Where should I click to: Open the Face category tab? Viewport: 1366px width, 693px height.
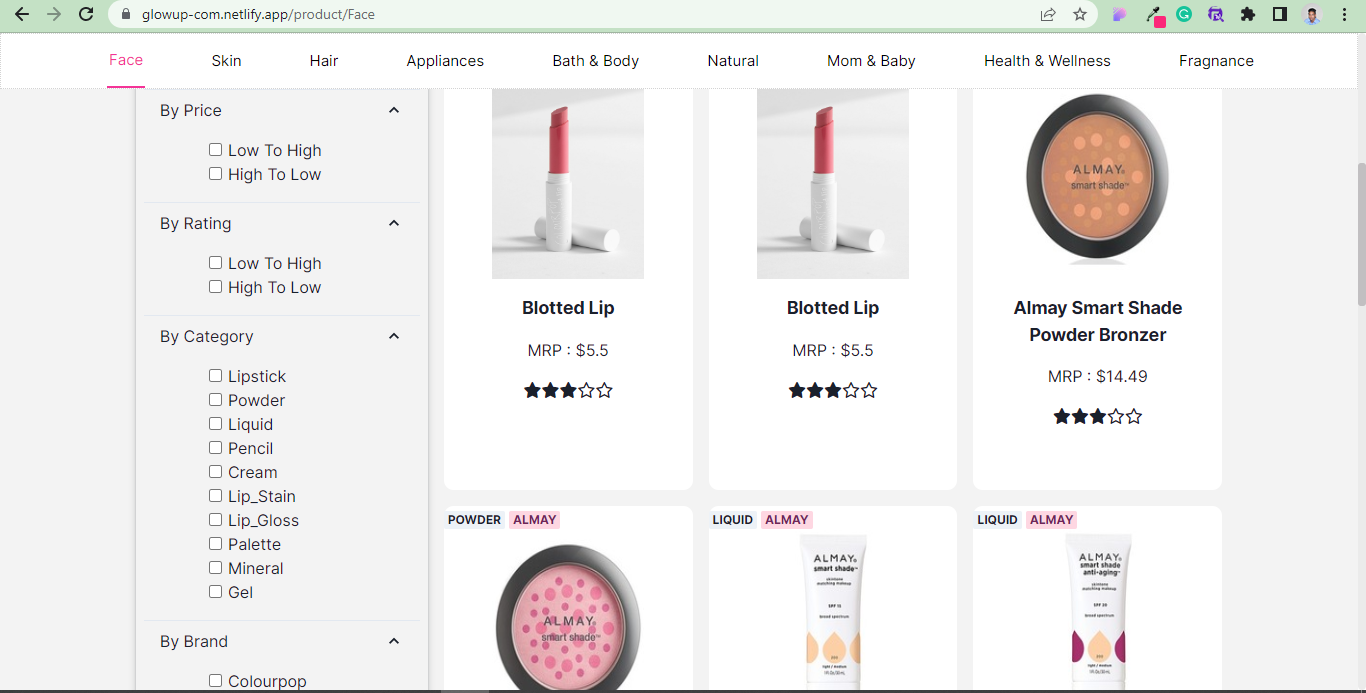click(x=126, y=60)
